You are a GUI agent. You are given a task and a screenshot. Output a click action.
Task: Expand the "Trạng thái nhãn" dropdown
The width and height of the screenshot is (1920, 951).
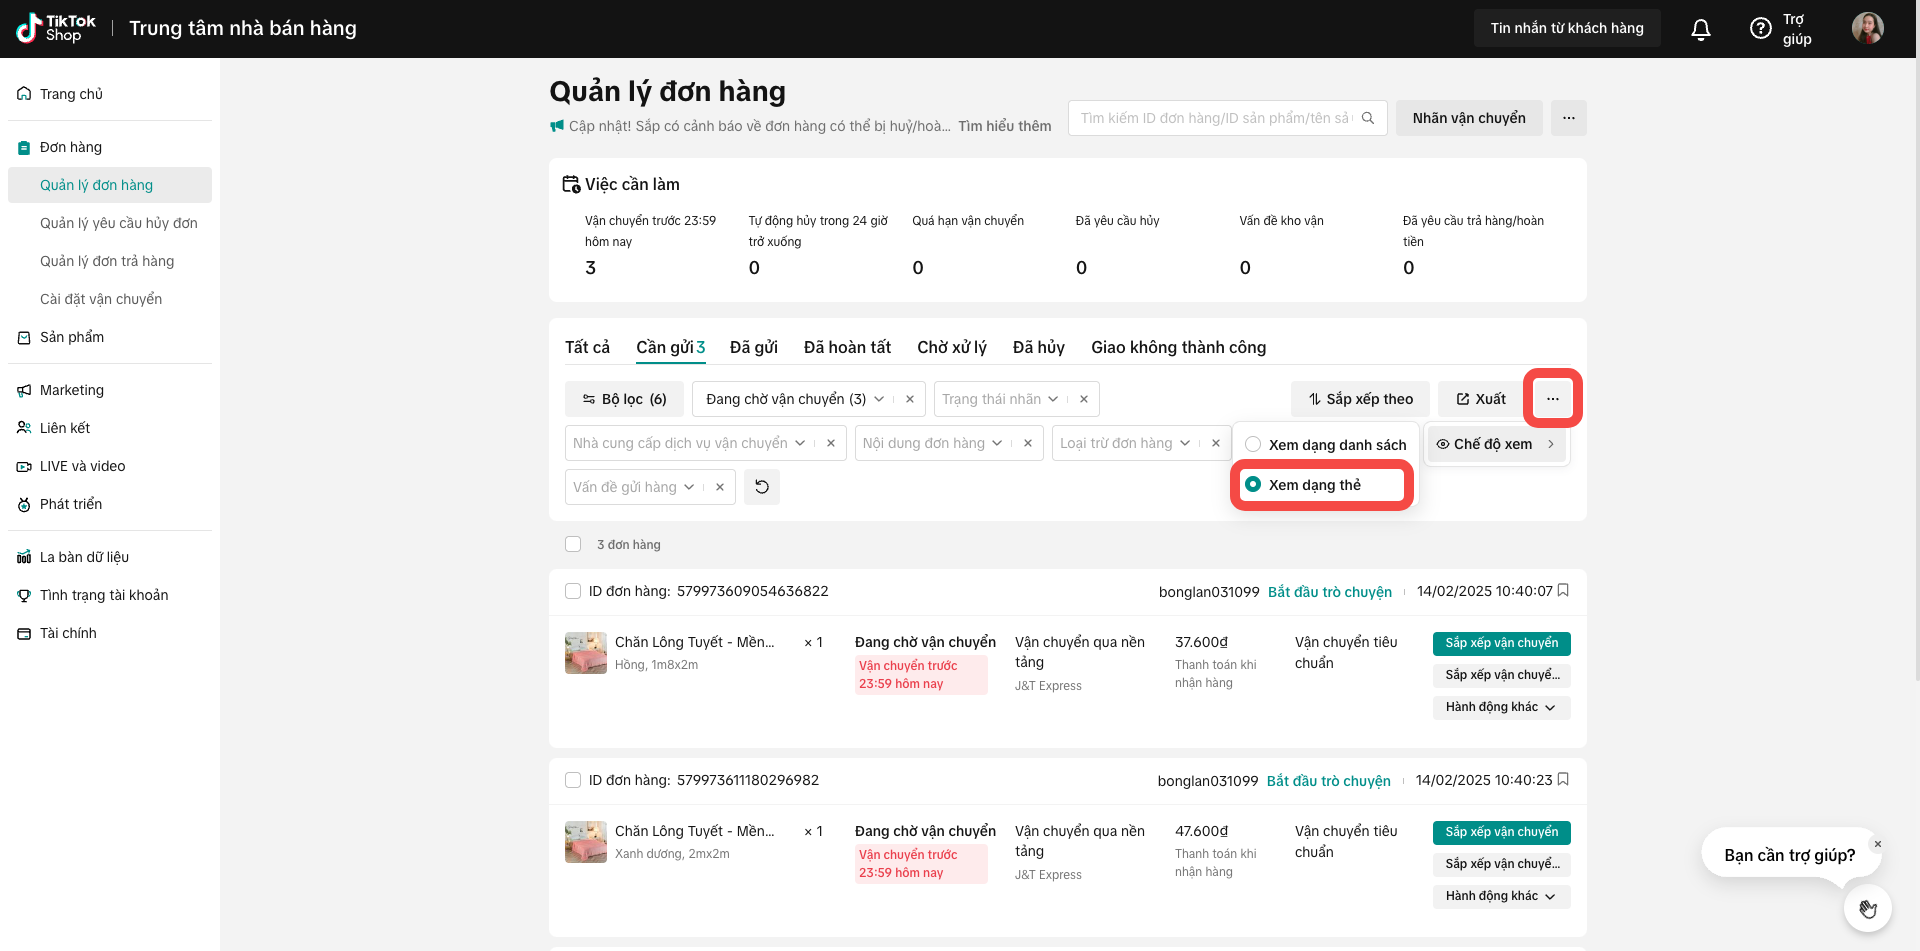click(998, 399)
